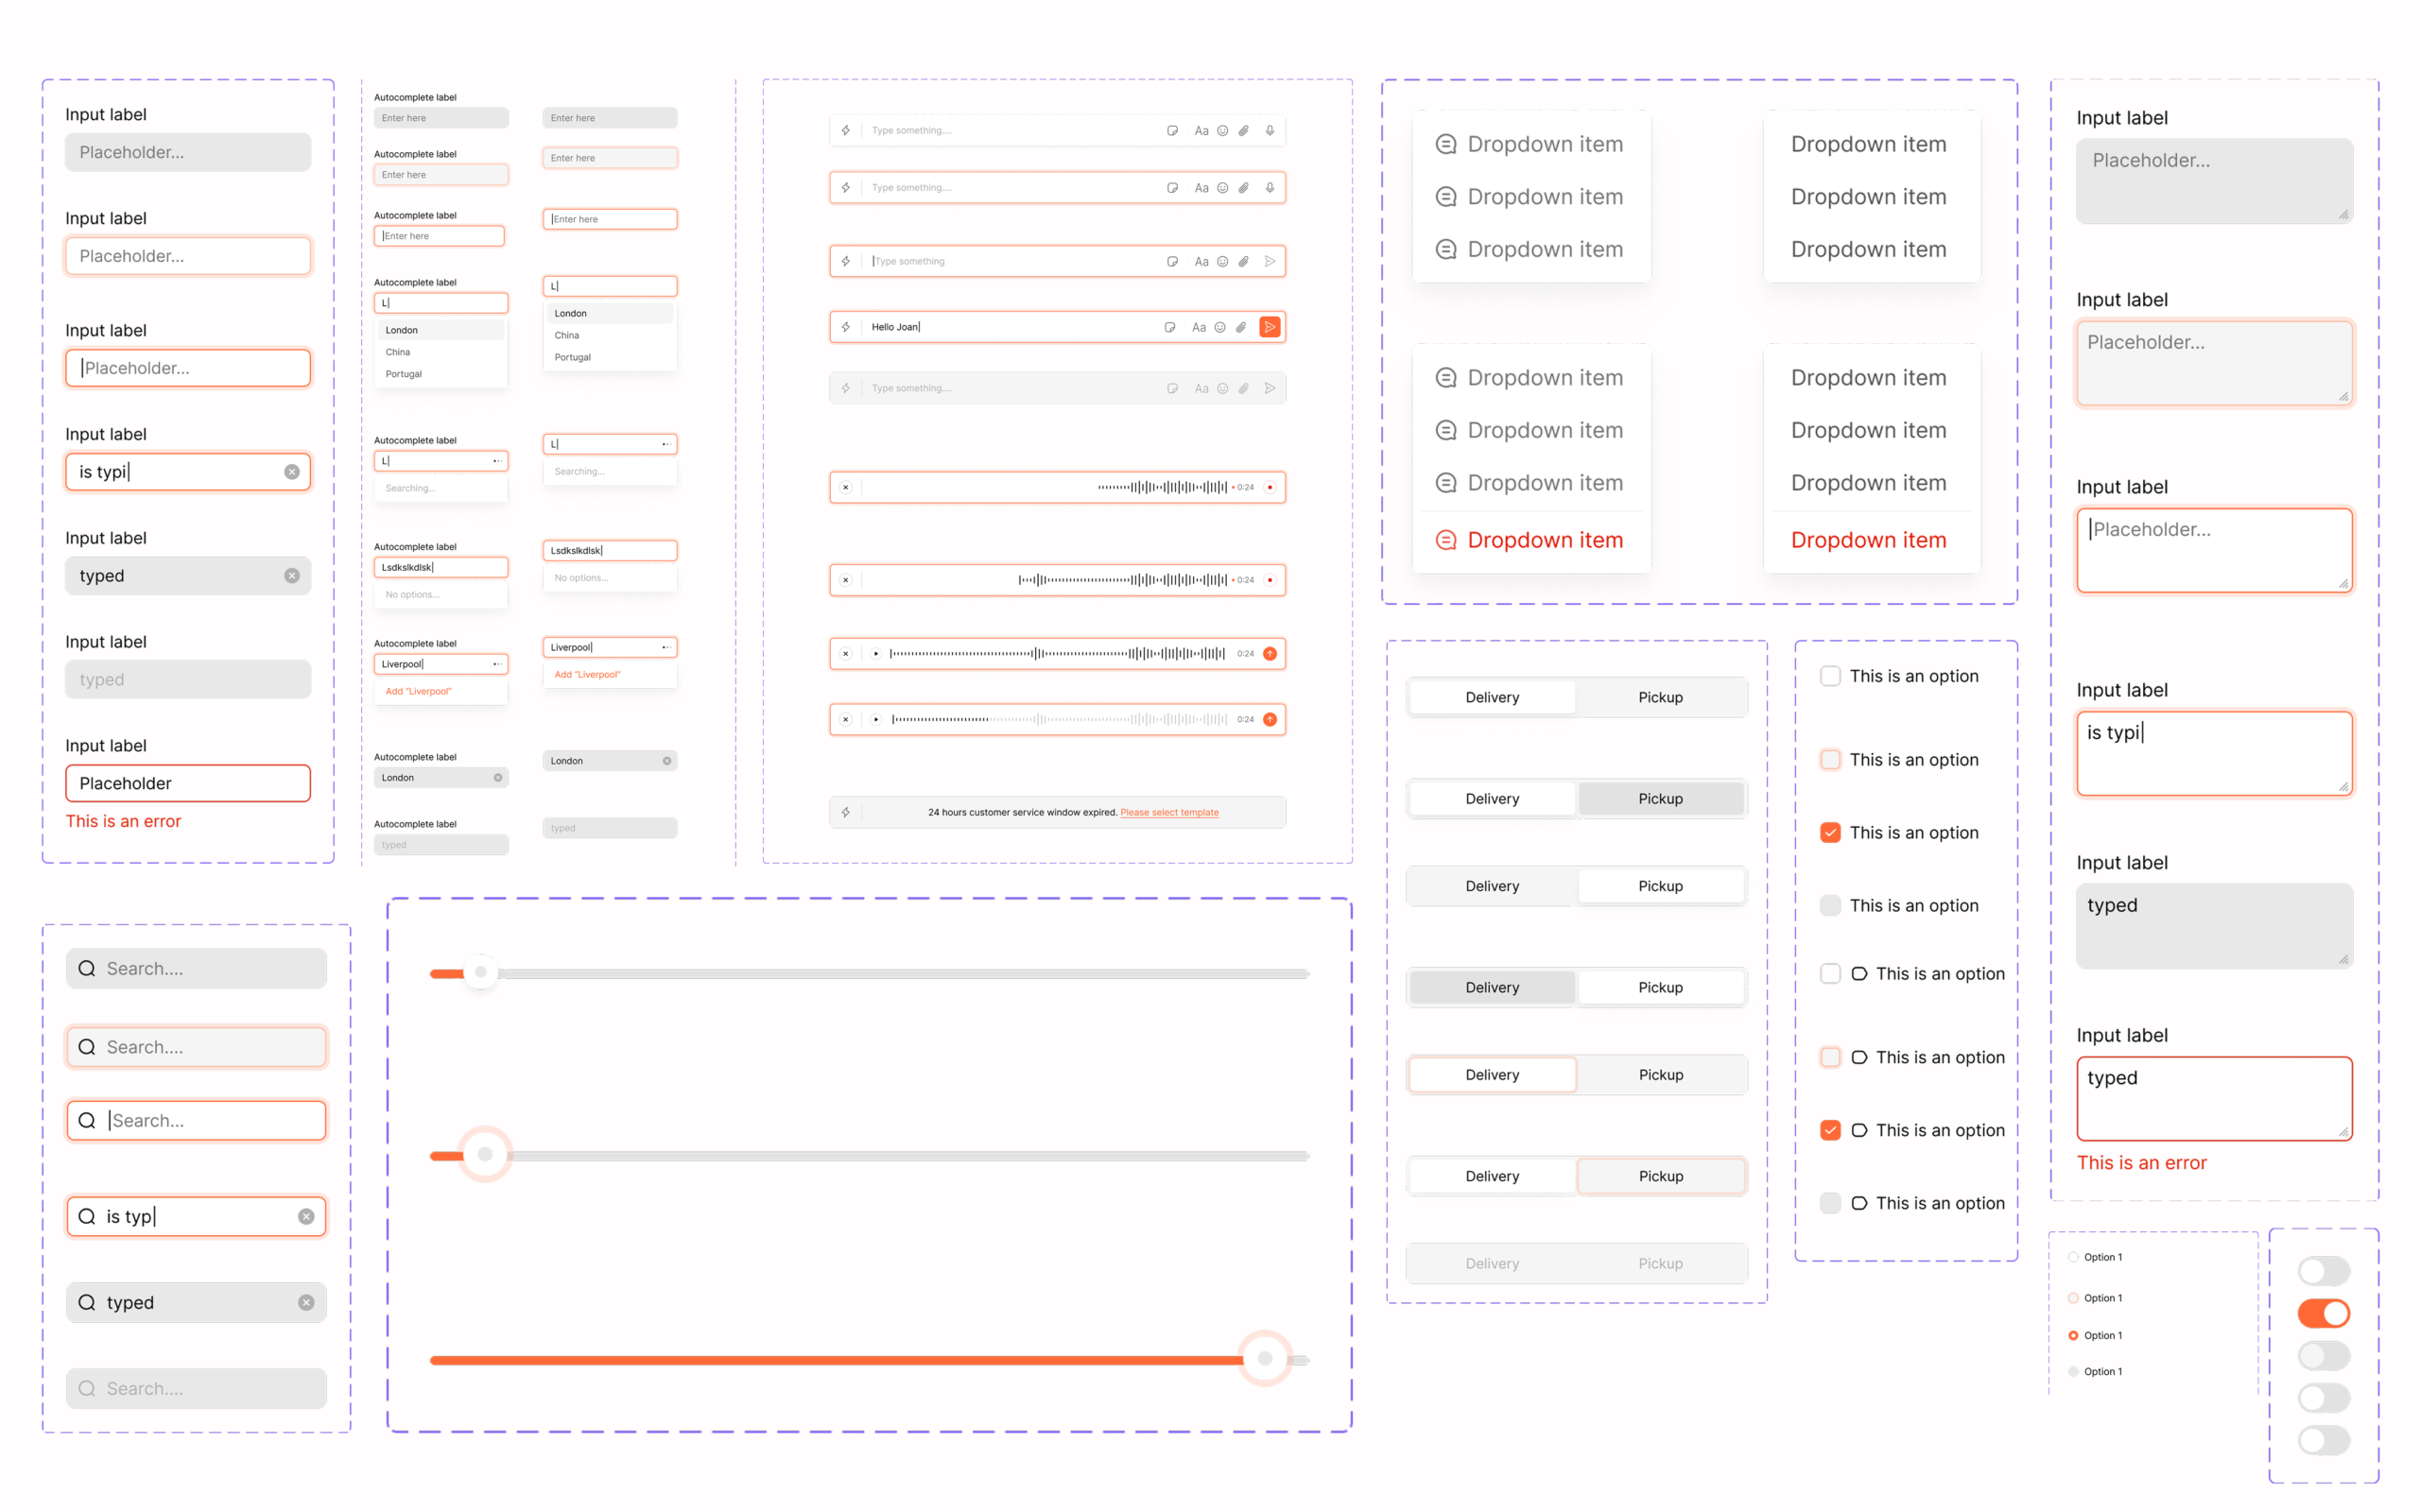Viewport: 2420px width, 1512px height.
Task: Click the emoji icon in the greyed-out chat box
Action: coord(1222,388)
